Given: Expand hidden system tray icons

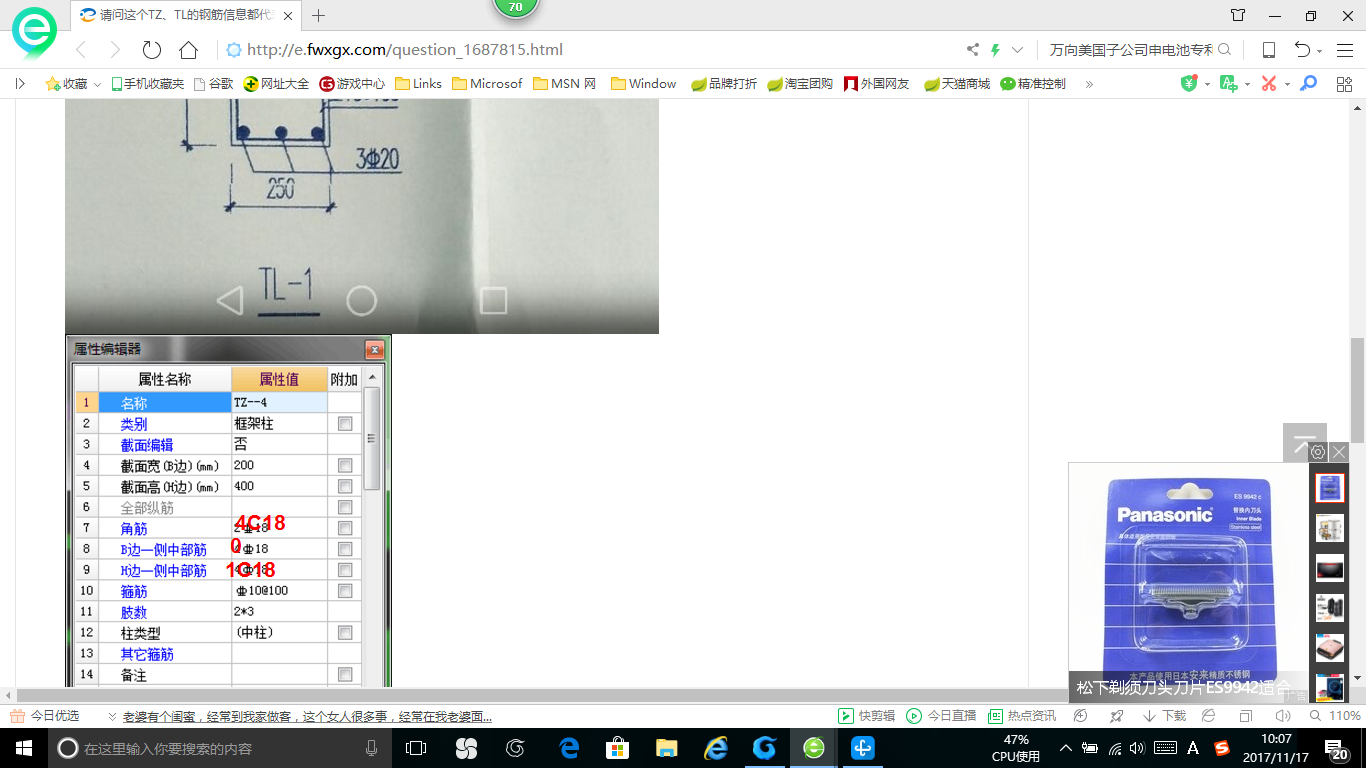Looking at the screenshot, I should pos(1066,748).
